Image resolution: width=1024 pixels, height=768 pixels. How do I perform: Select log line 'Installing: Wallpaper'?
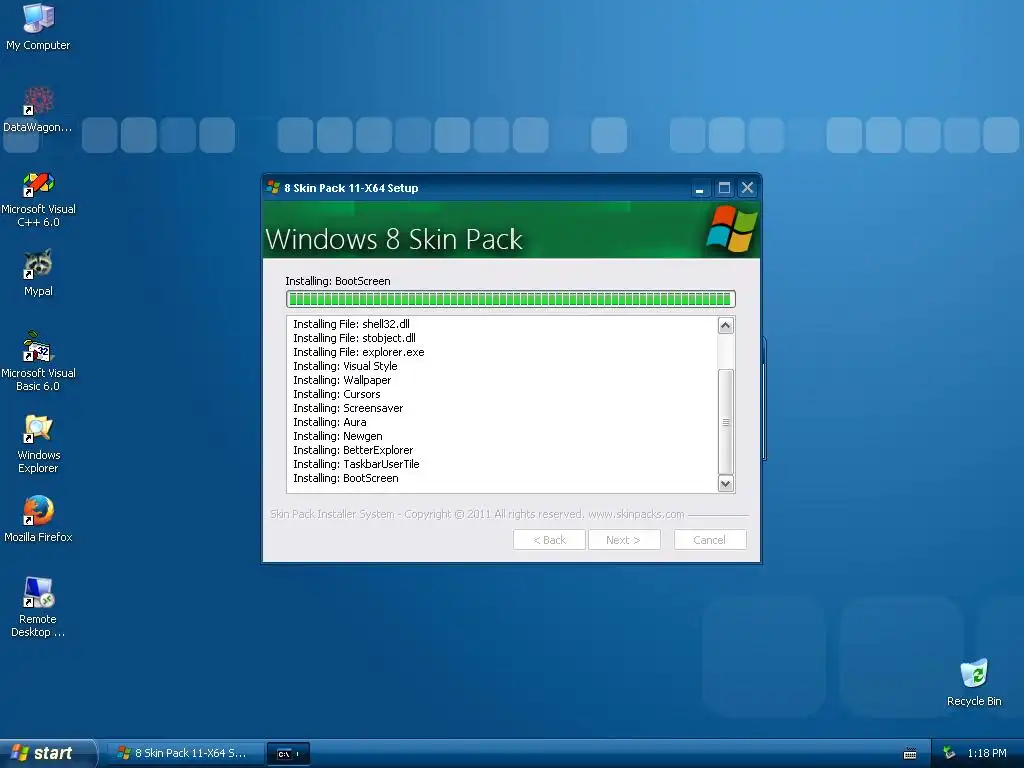coord(342,380)
